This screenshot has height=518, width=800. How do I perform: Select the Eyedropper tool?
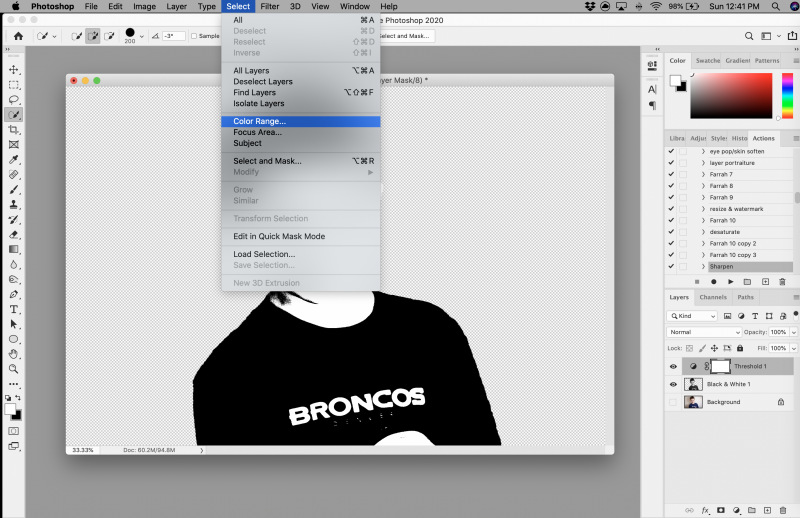[14, 160]
